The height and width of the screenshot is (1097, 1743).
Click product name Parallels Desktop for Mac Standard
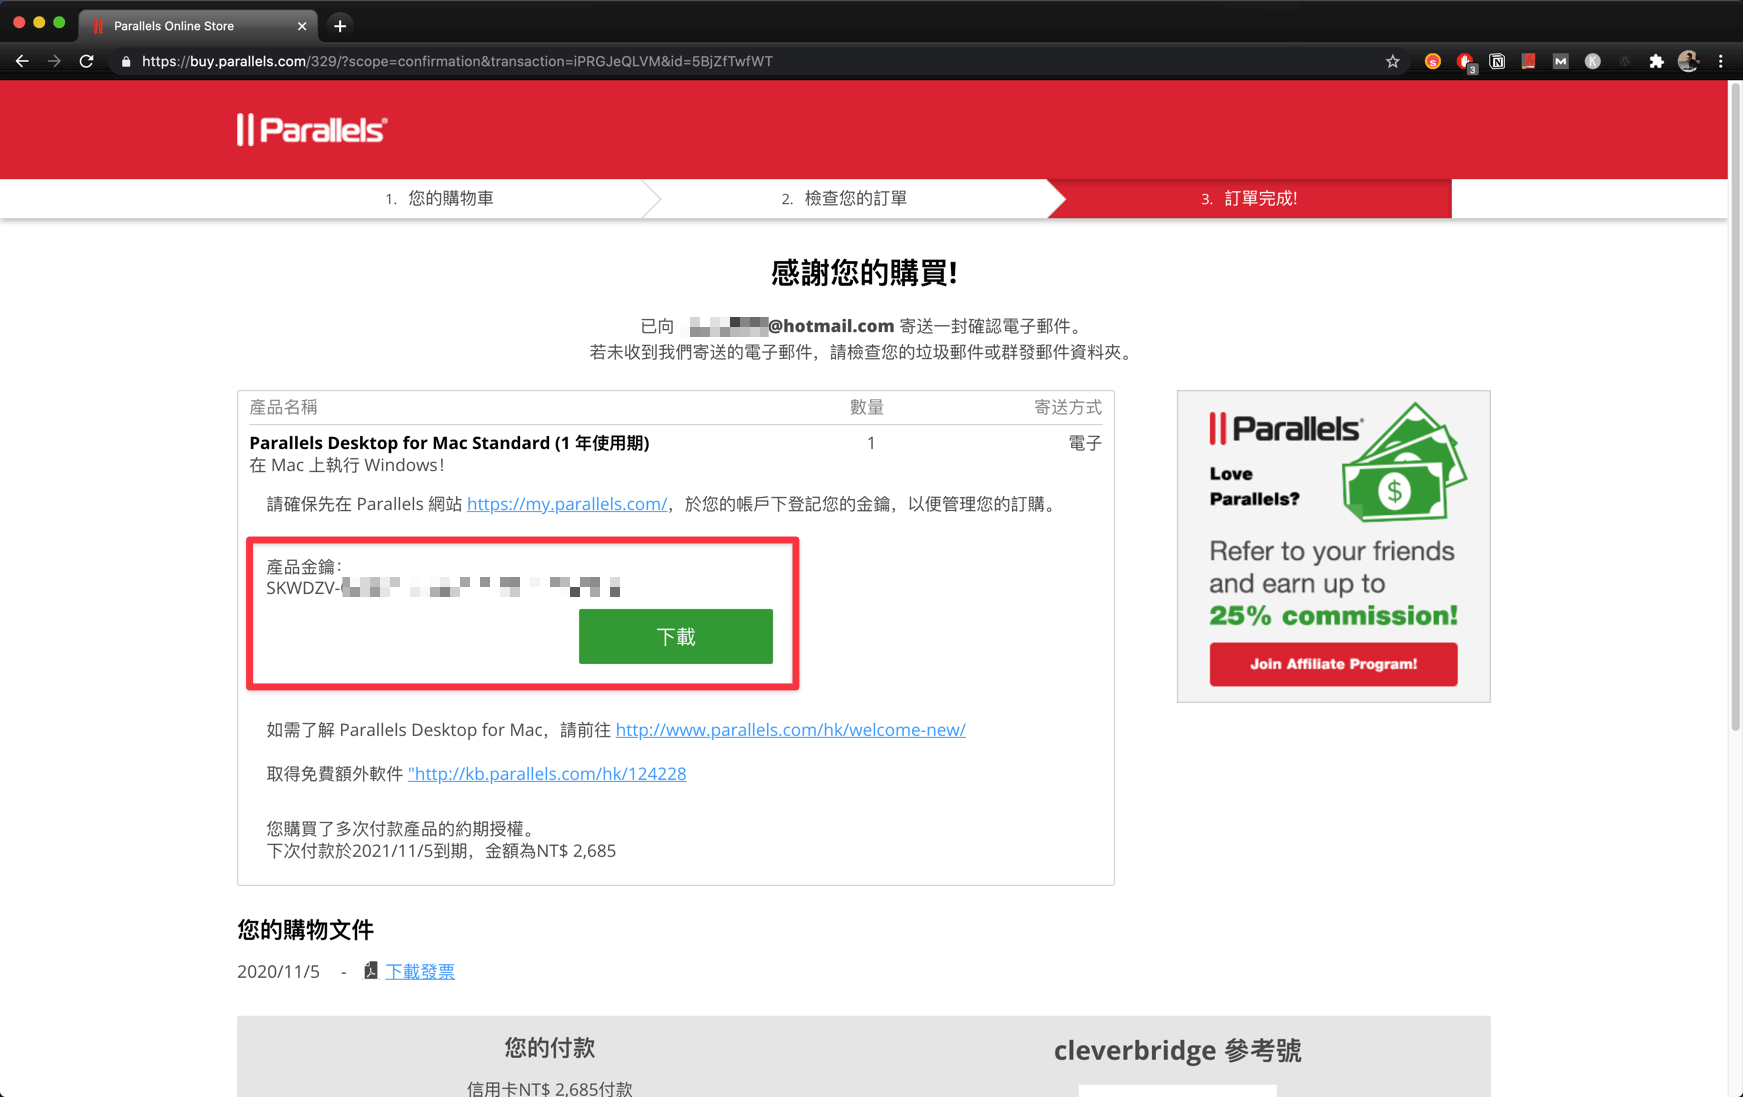449,443
